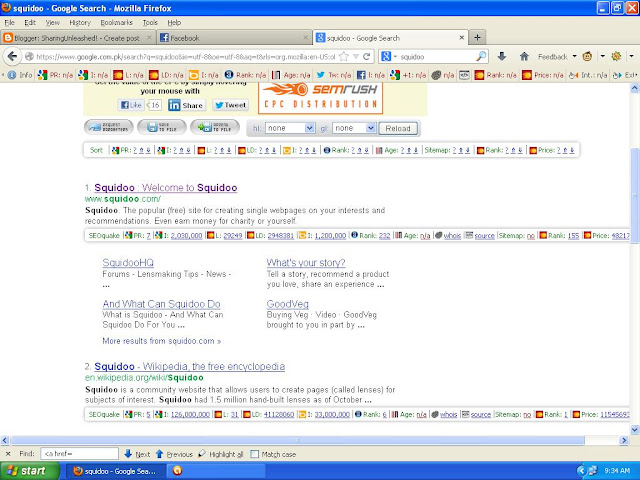Viewport: 640px width, 480px height.
Task: Open the SEMrush CPC Distribution banner
Action: 320,98
